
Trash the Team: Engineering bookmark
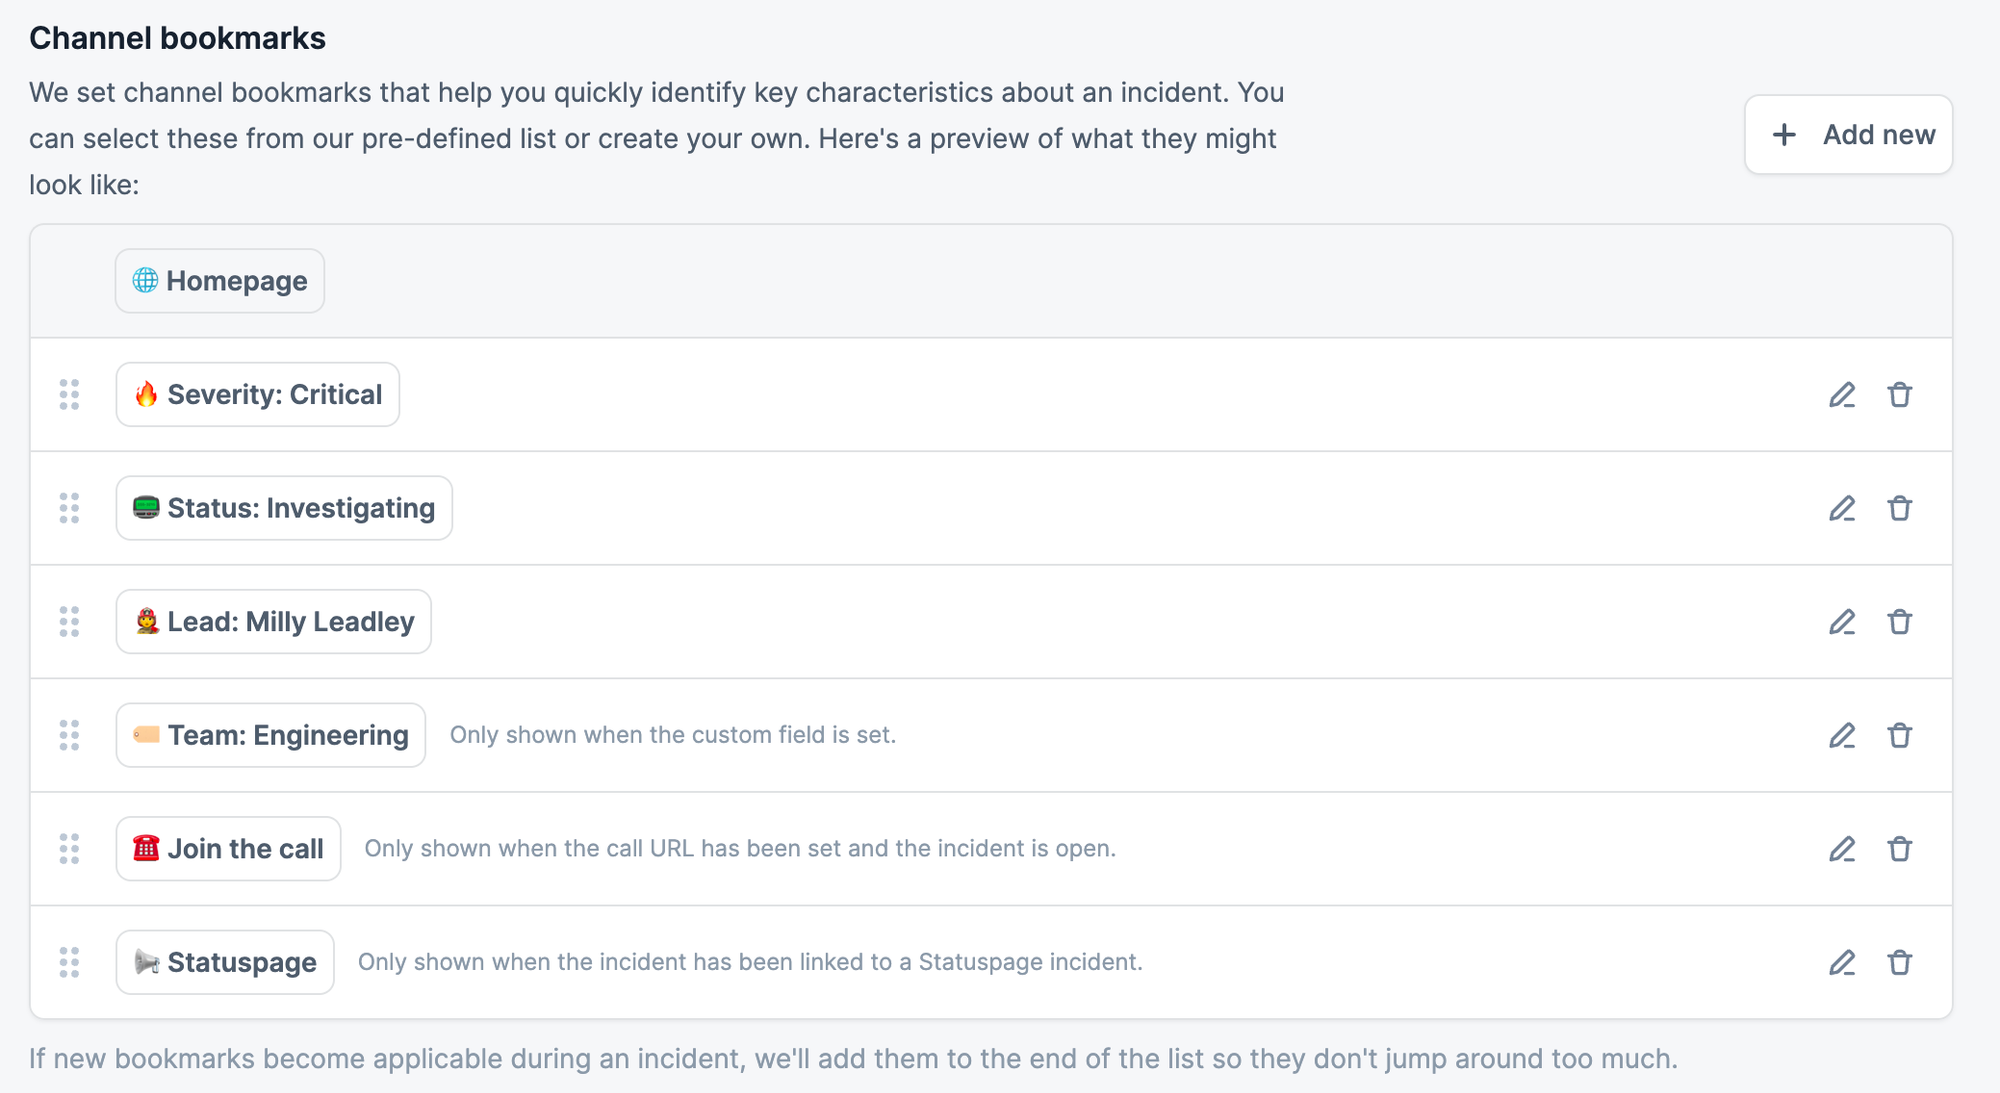(x=1900, y=736)
